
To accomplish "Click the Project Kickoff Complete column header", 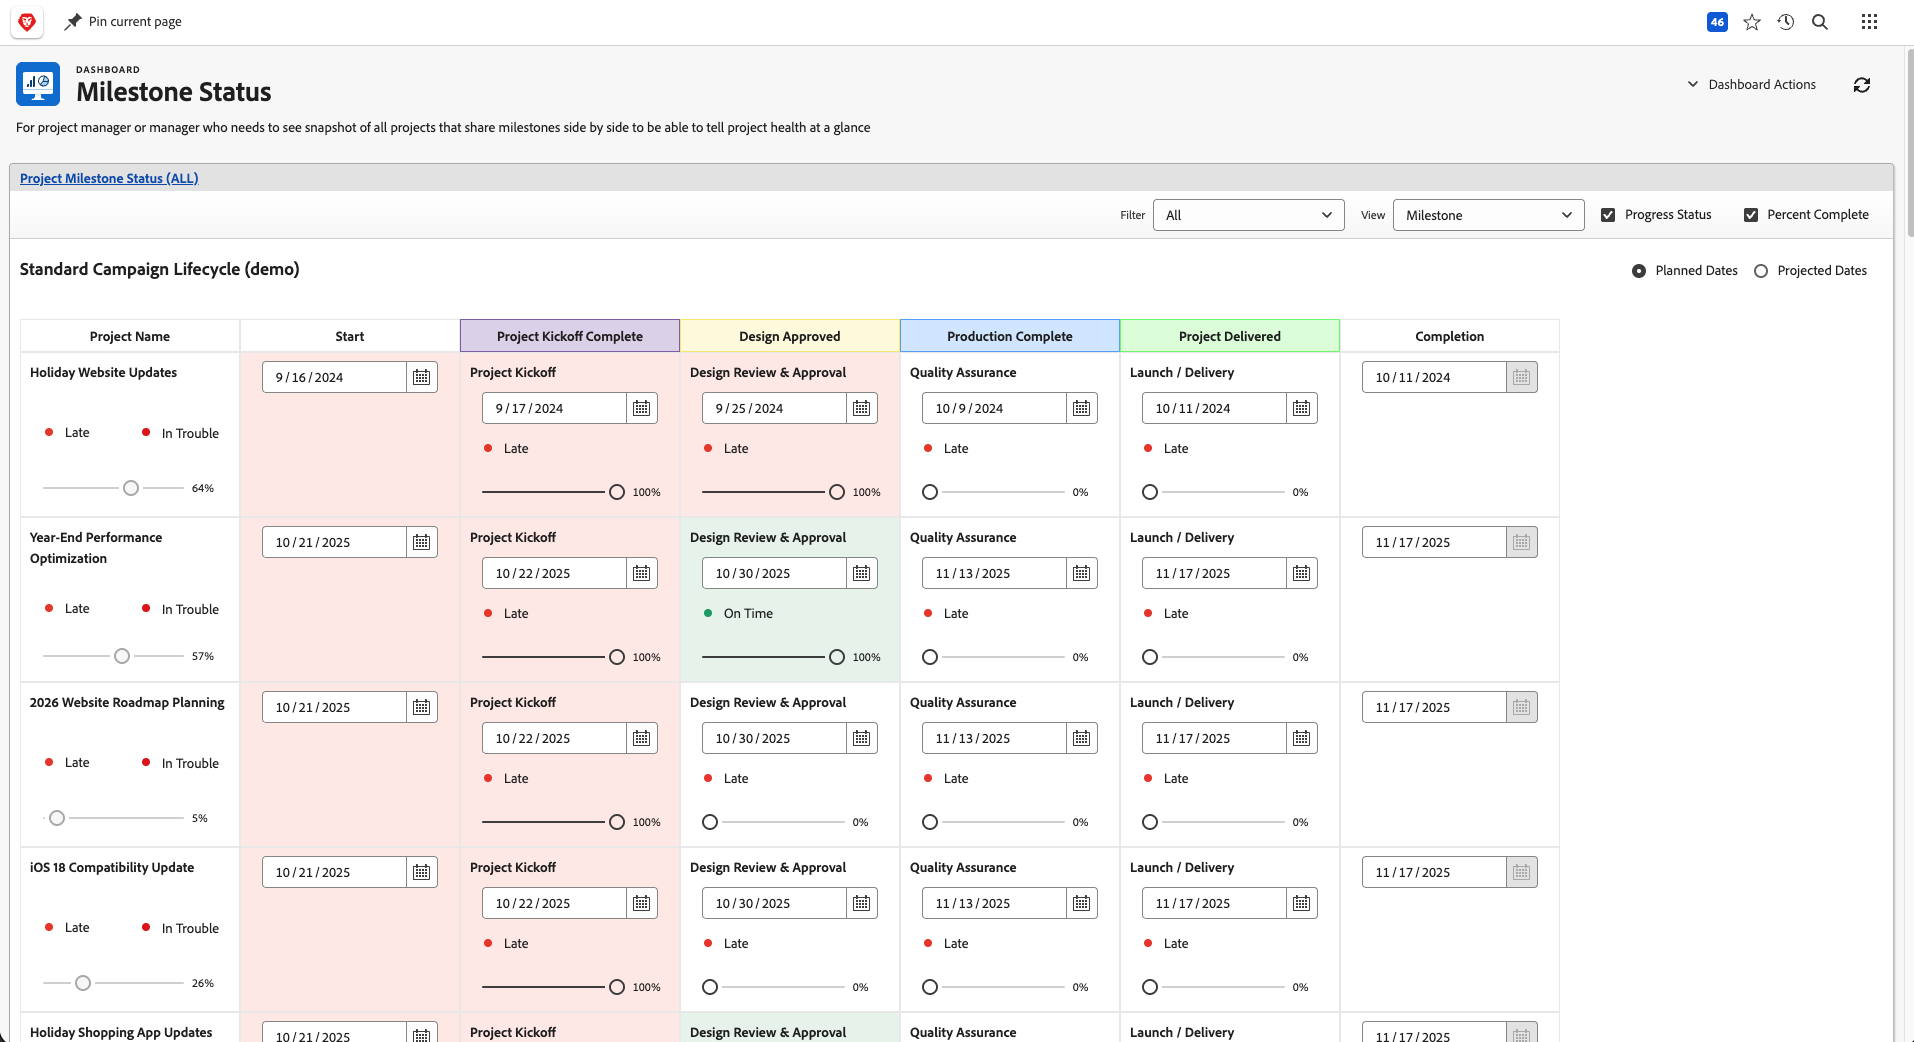I will click(x=570, y=336).
